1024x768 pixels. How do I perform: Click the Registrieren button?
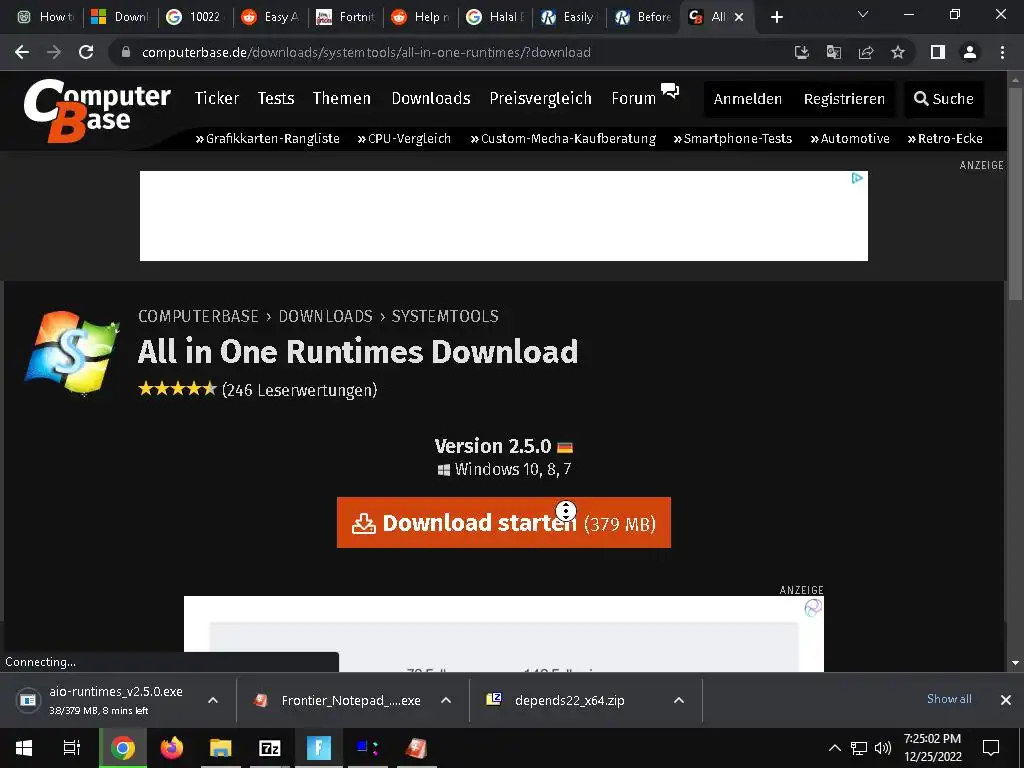(844, 99)
